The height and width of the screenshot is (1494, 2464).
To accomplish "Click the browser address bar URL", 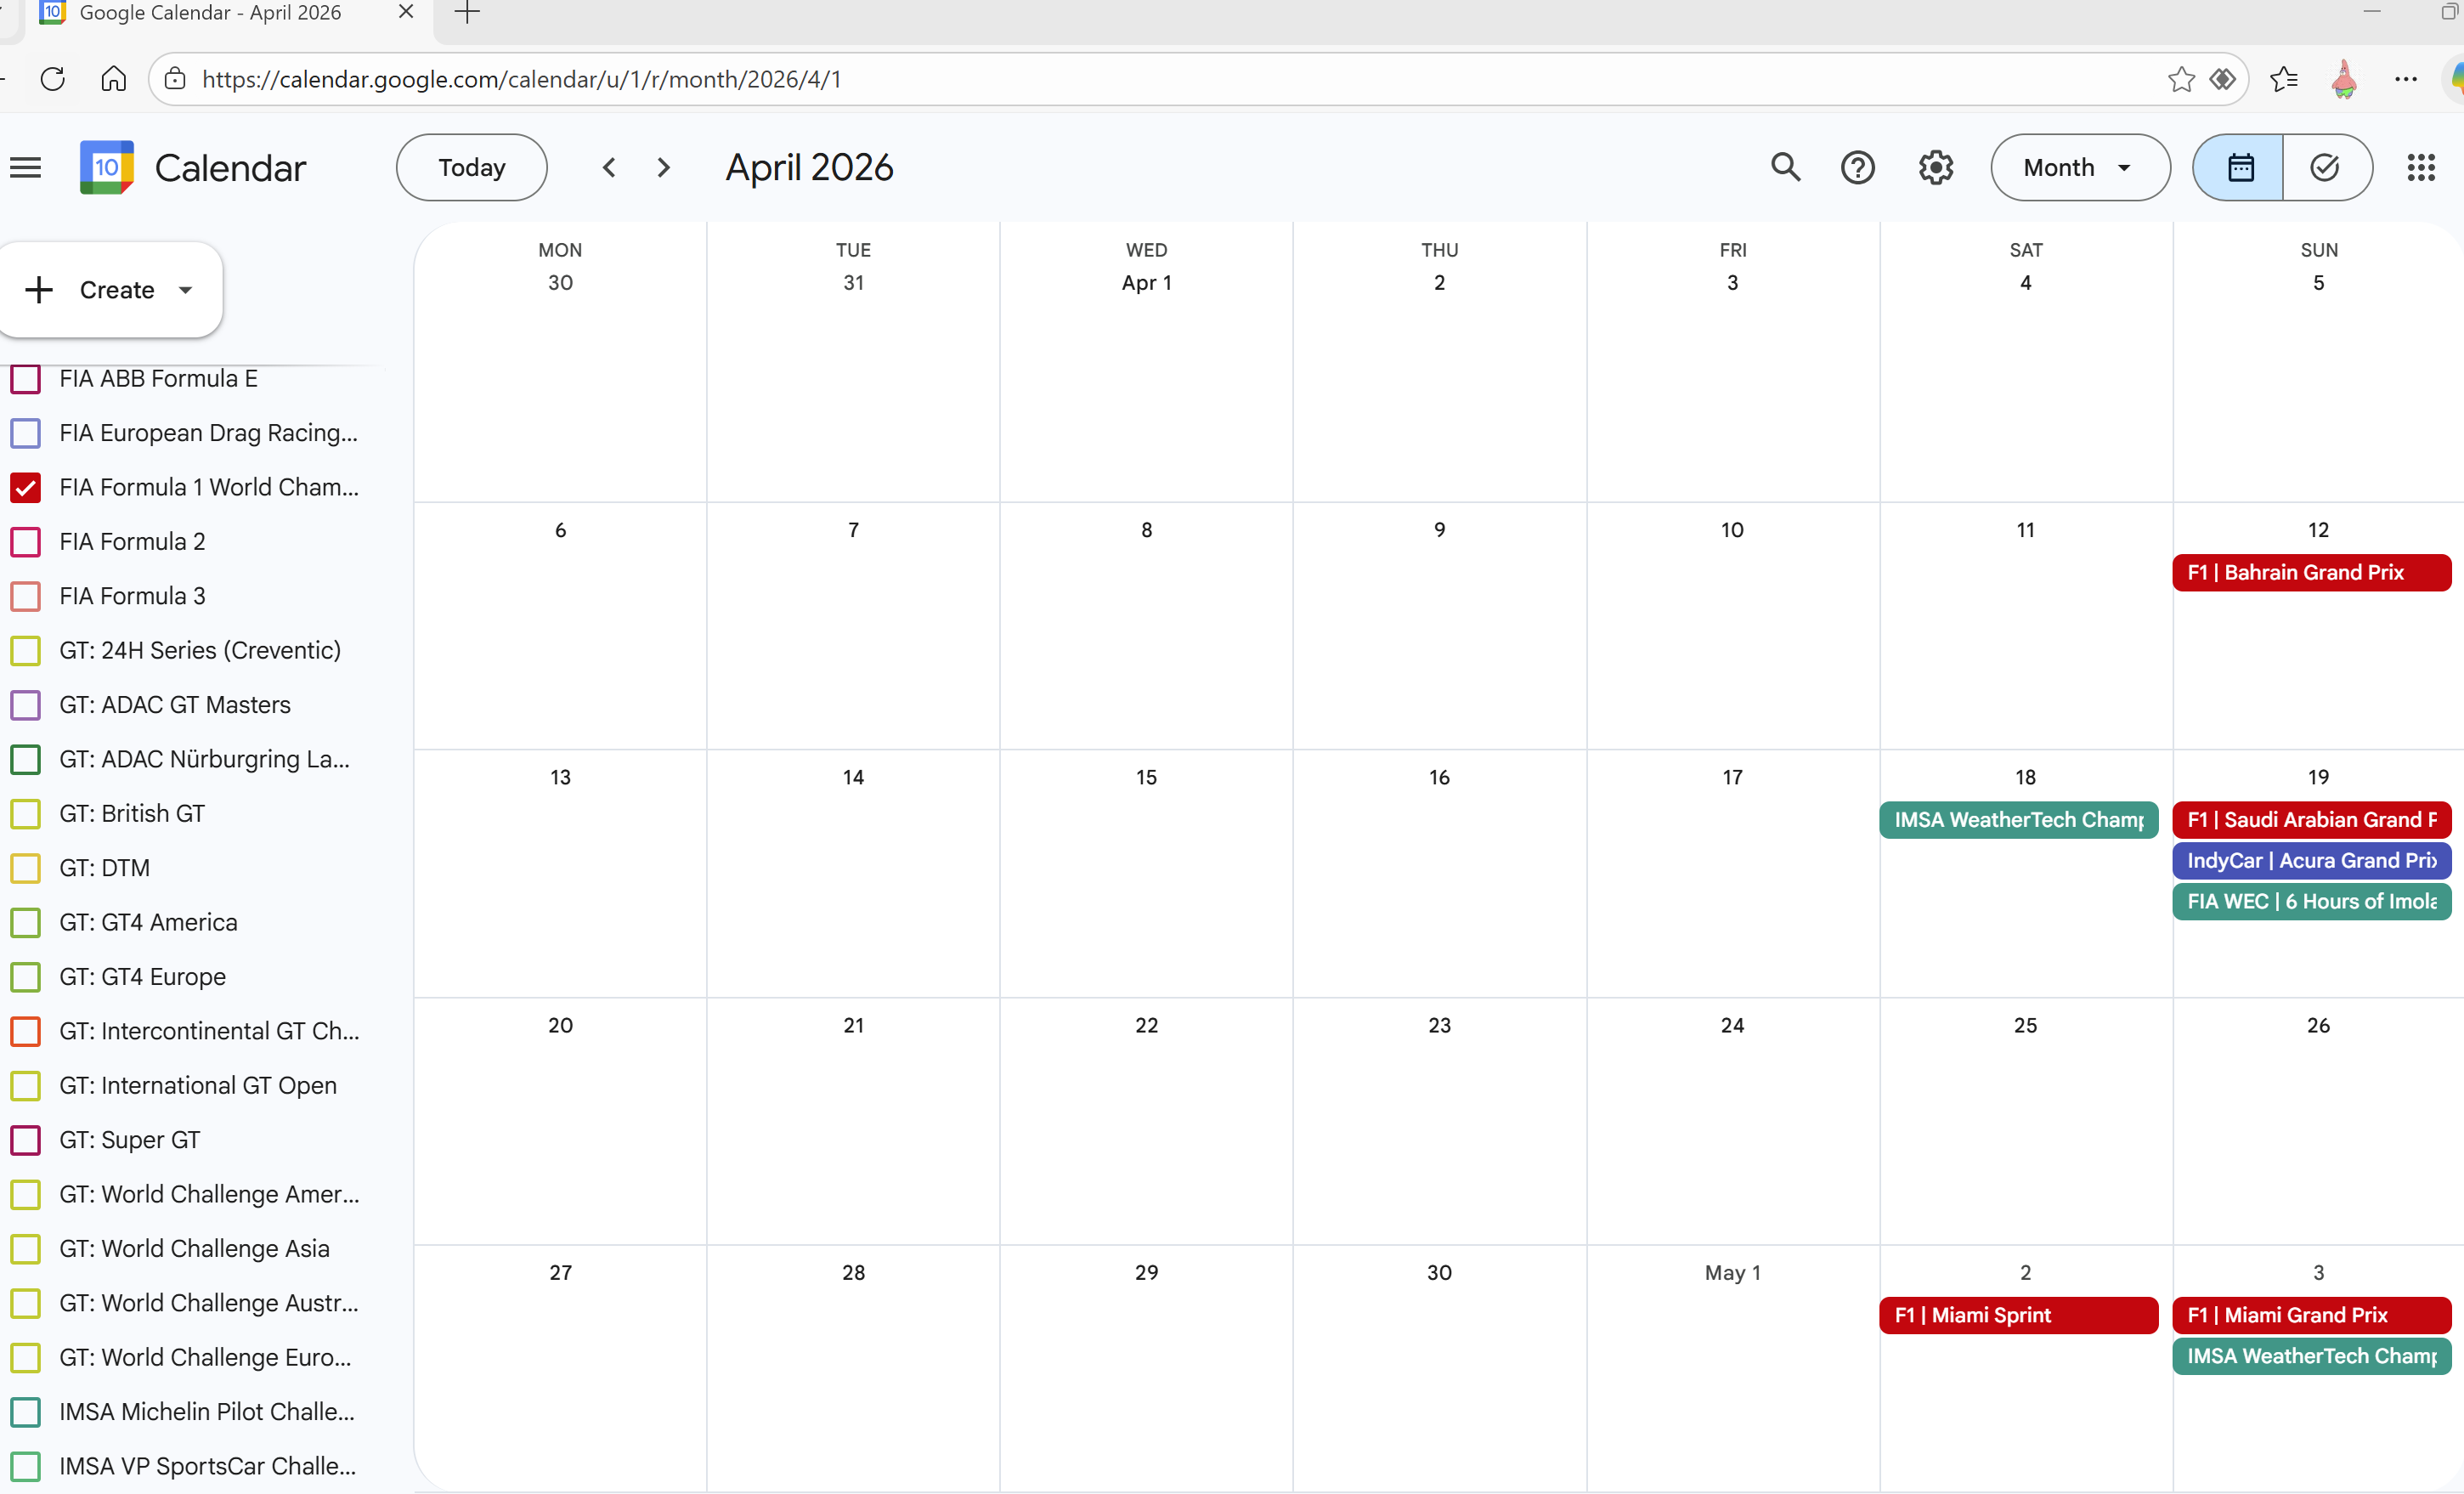I will click(x=520, y=79).
